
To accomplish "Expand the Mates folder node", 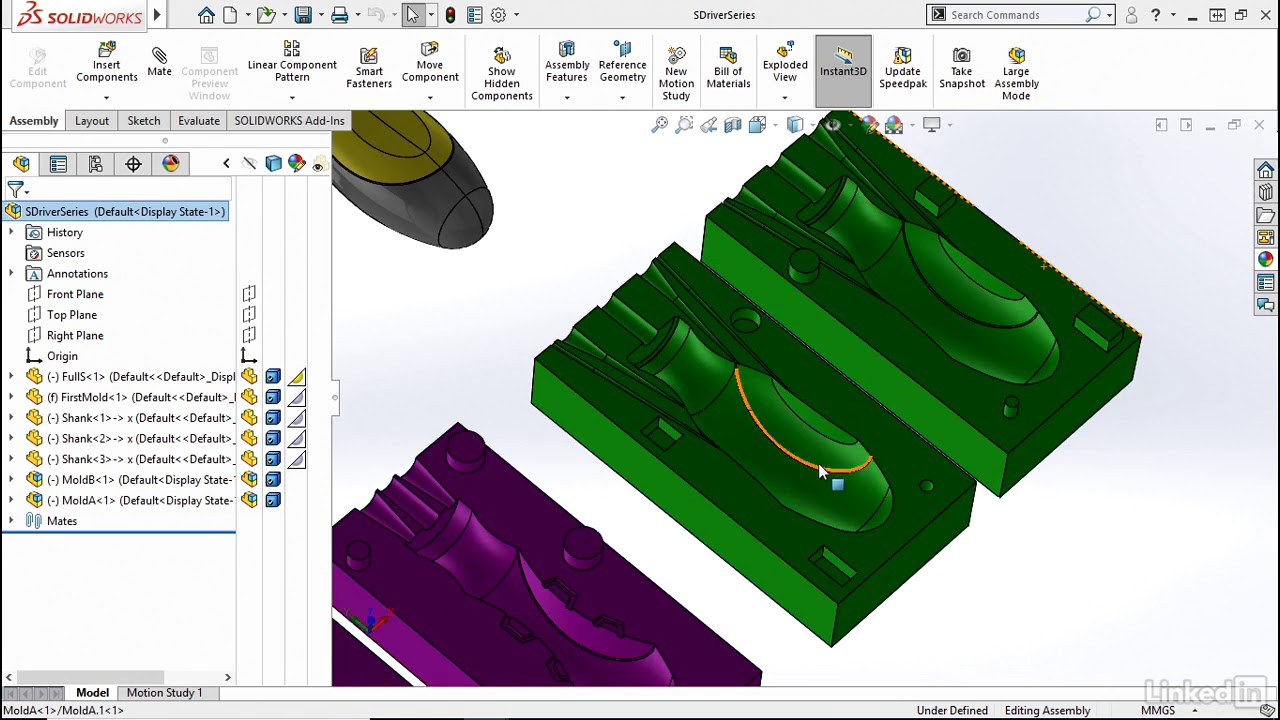I will [x=11, y=521].
